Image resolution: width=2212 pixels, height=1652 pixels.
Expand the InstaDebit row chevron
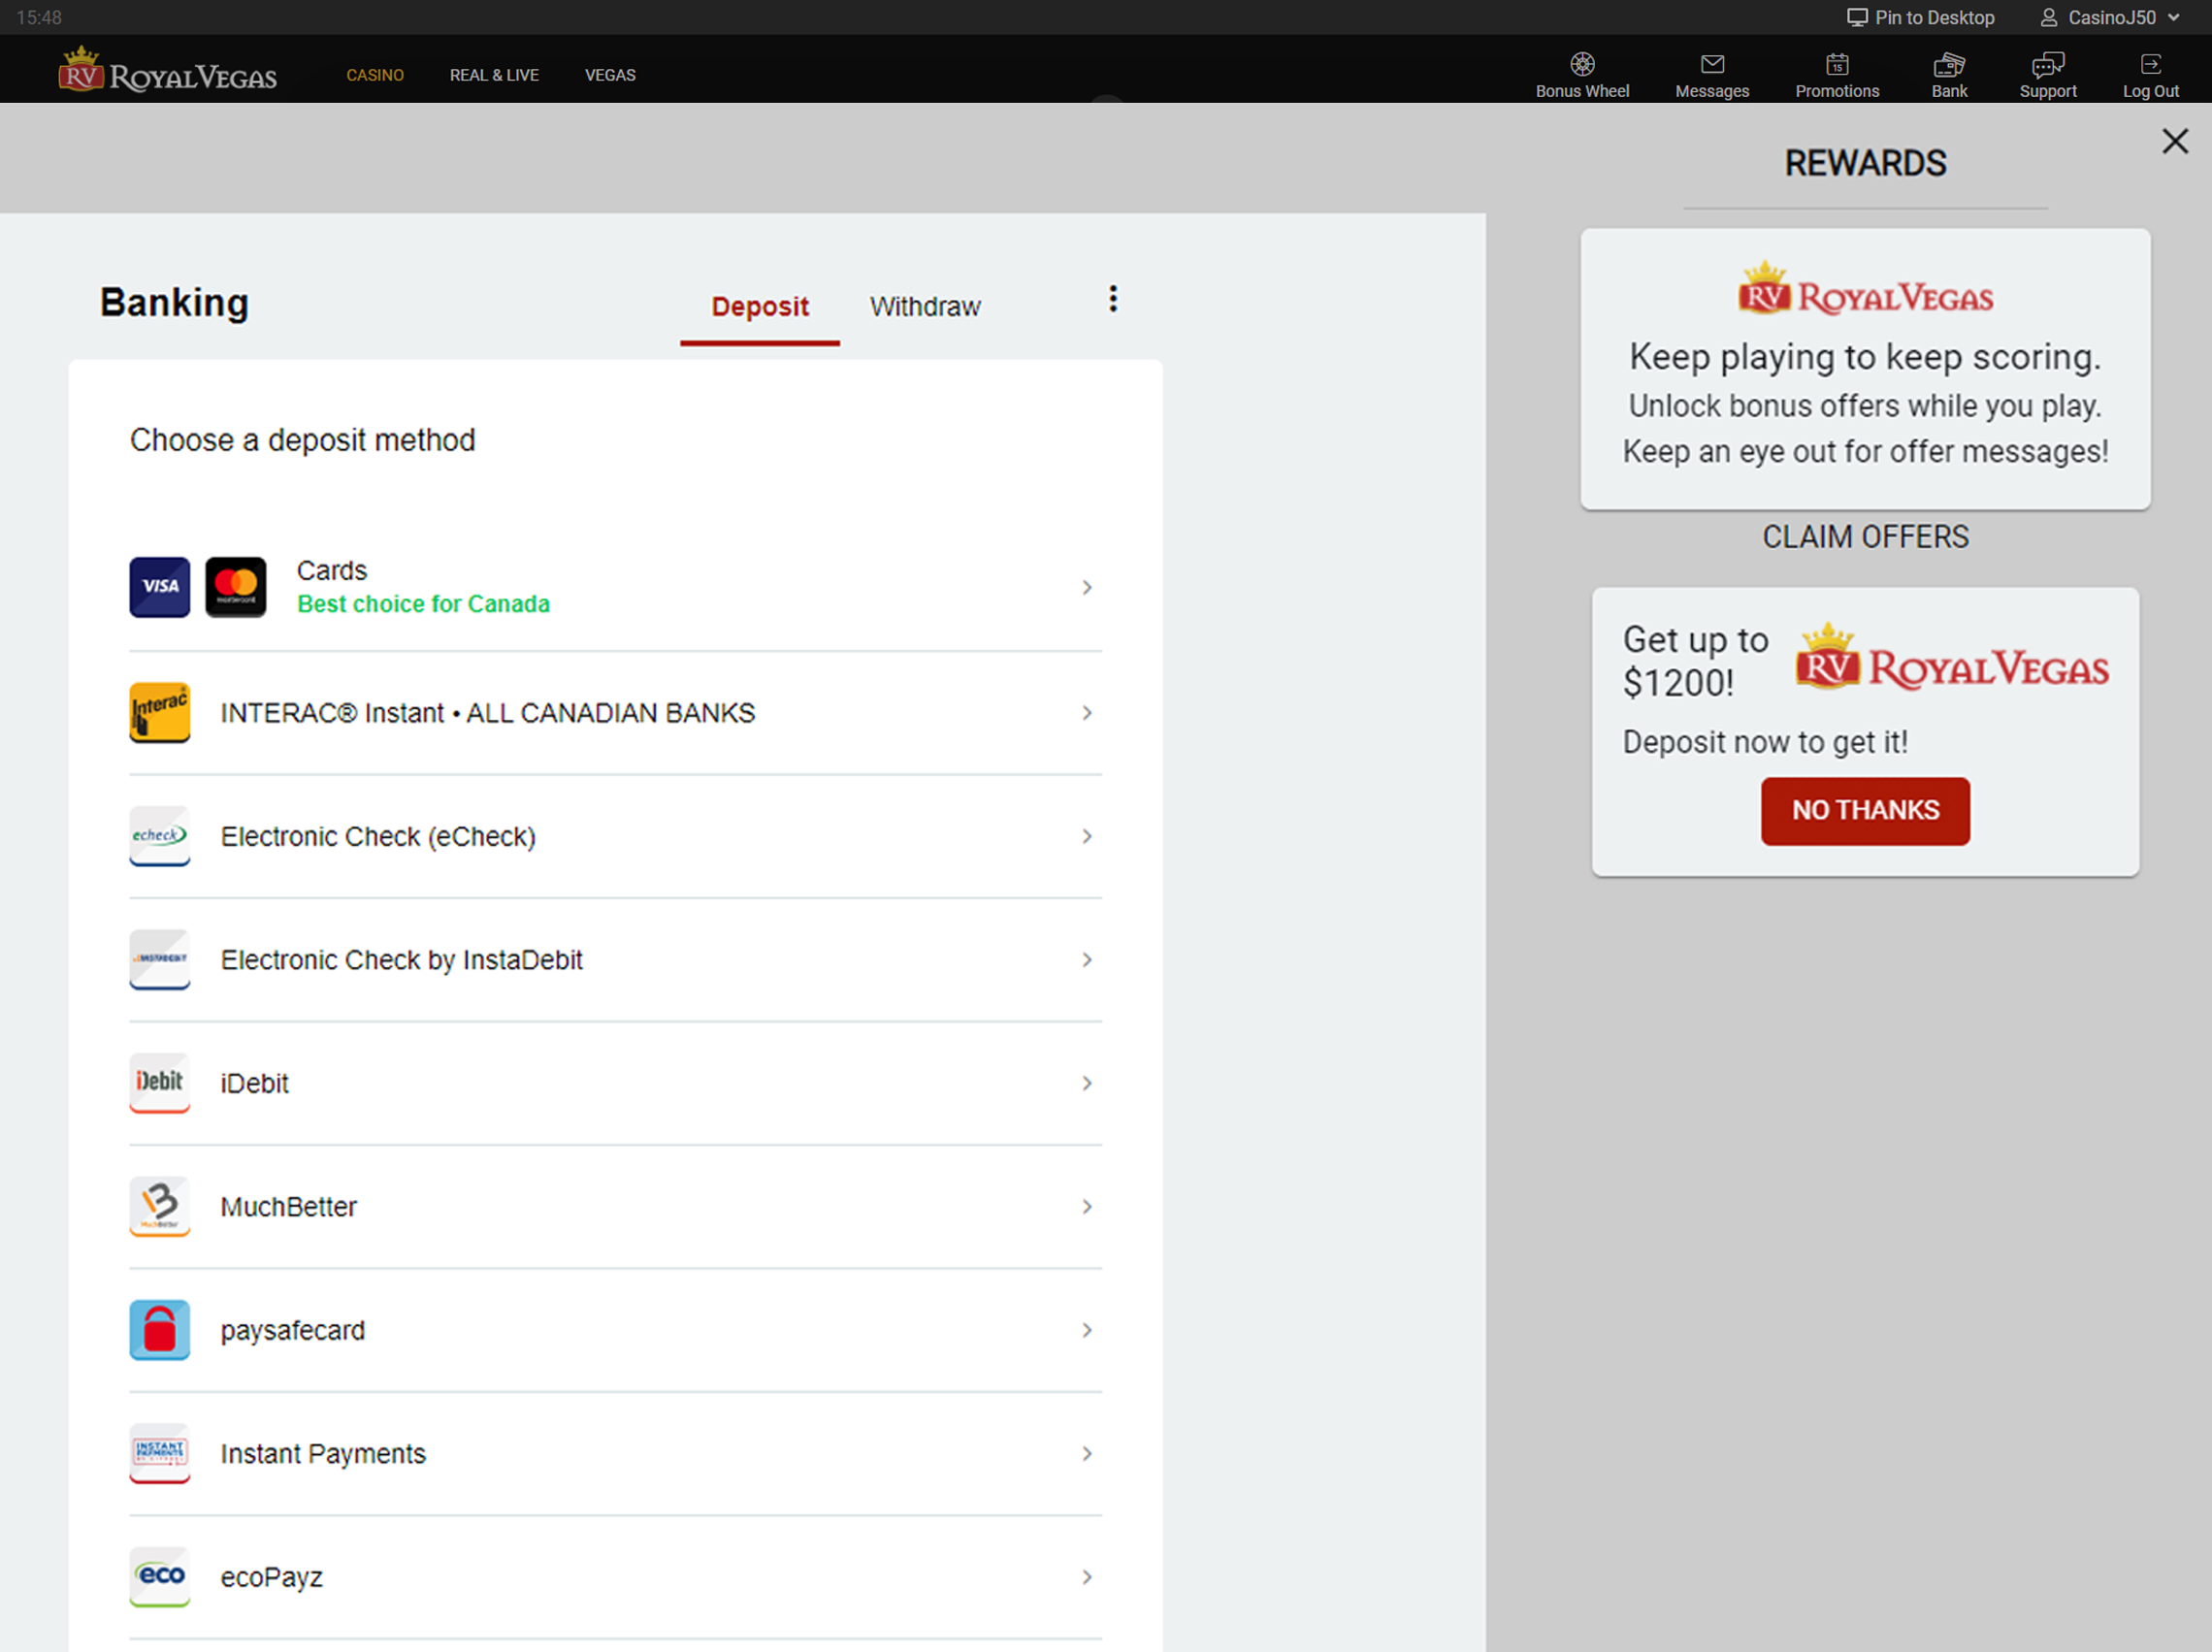pyautogui.click(x=1087, y=960)
